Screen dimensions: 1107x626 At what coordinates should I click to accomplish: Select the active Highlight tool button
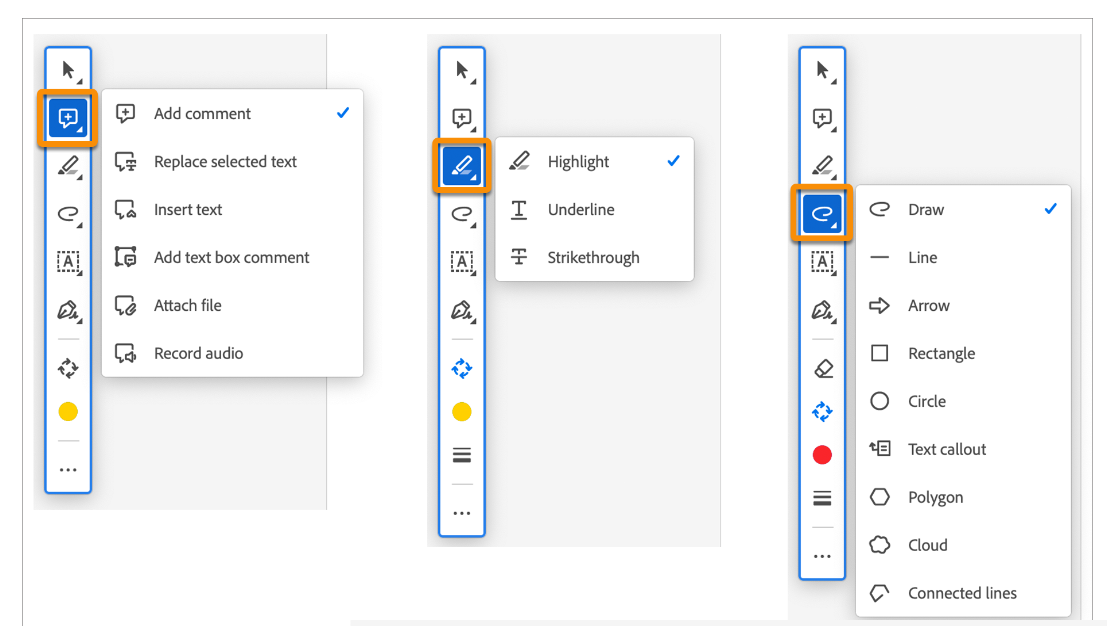(x=462, y=165)
